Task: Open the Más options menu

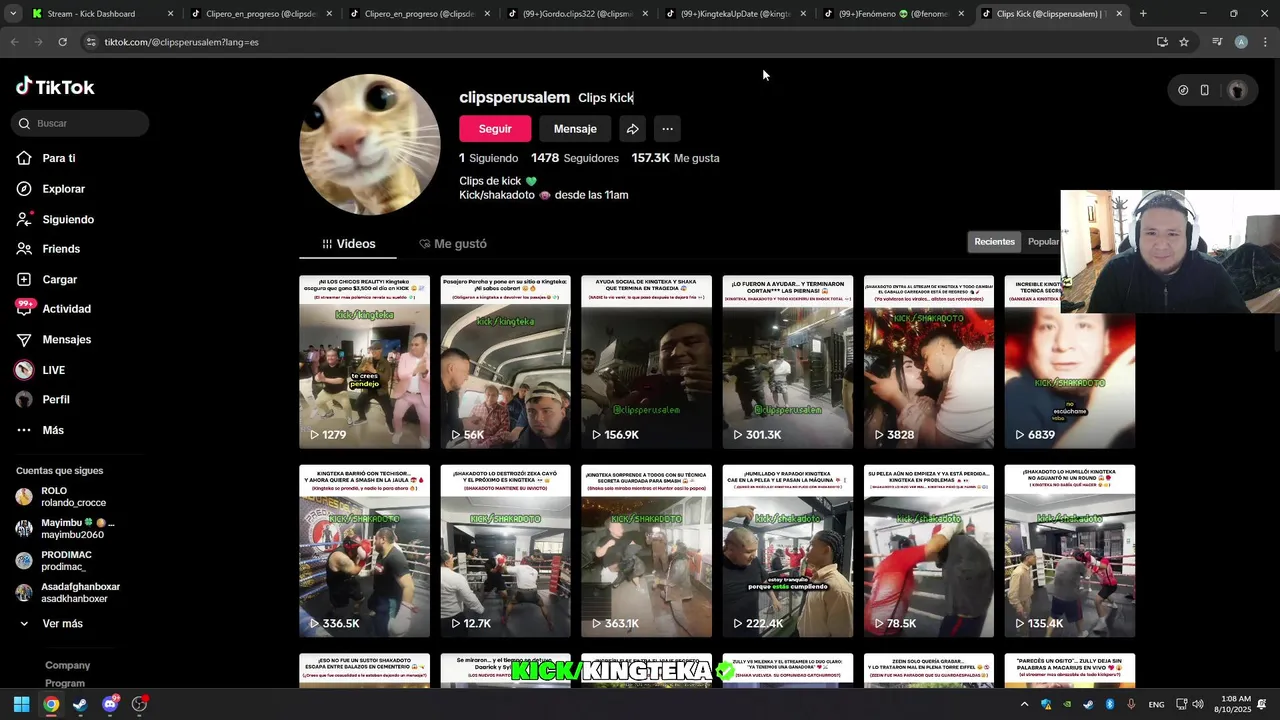Action: click(x=40, y=430)
